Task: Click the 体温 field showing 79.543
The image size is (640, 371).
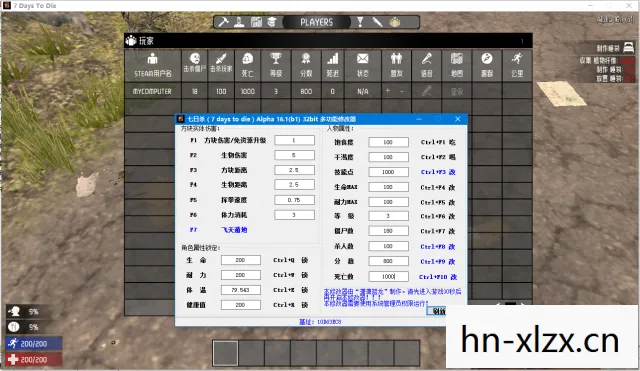Action: tap(240, 290)
